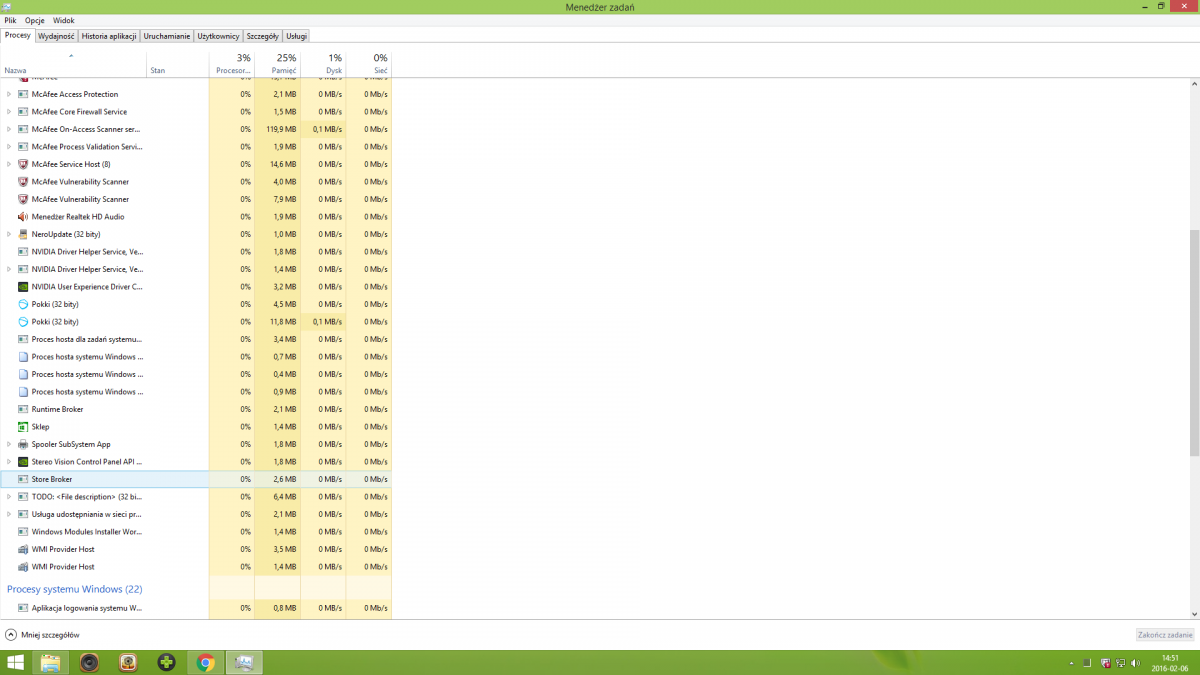Viewport: 1200px width, 675px height.
Task: Select the 119,9 MB memory value
Action: 281,129
